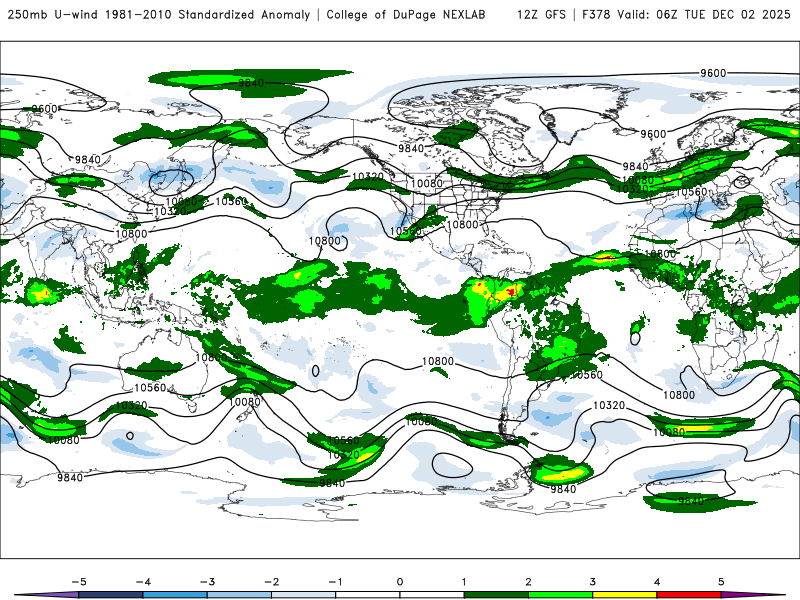Select the colorbar tick label "3"
The width and height of the screenshot is (800, 600).
[592, 582]
